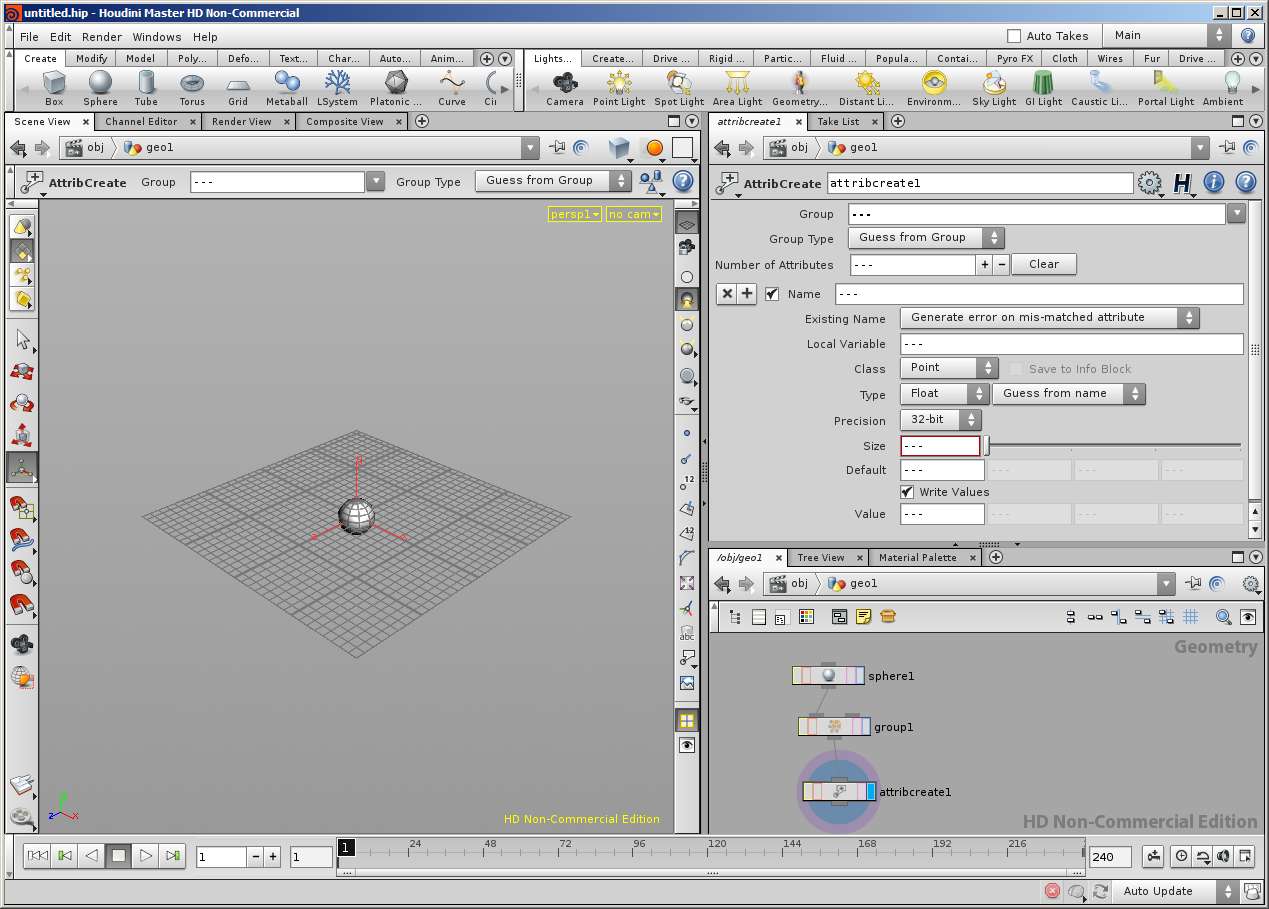
Task: Enable the Auto Takes checkbox
Action: [1014, 36]
